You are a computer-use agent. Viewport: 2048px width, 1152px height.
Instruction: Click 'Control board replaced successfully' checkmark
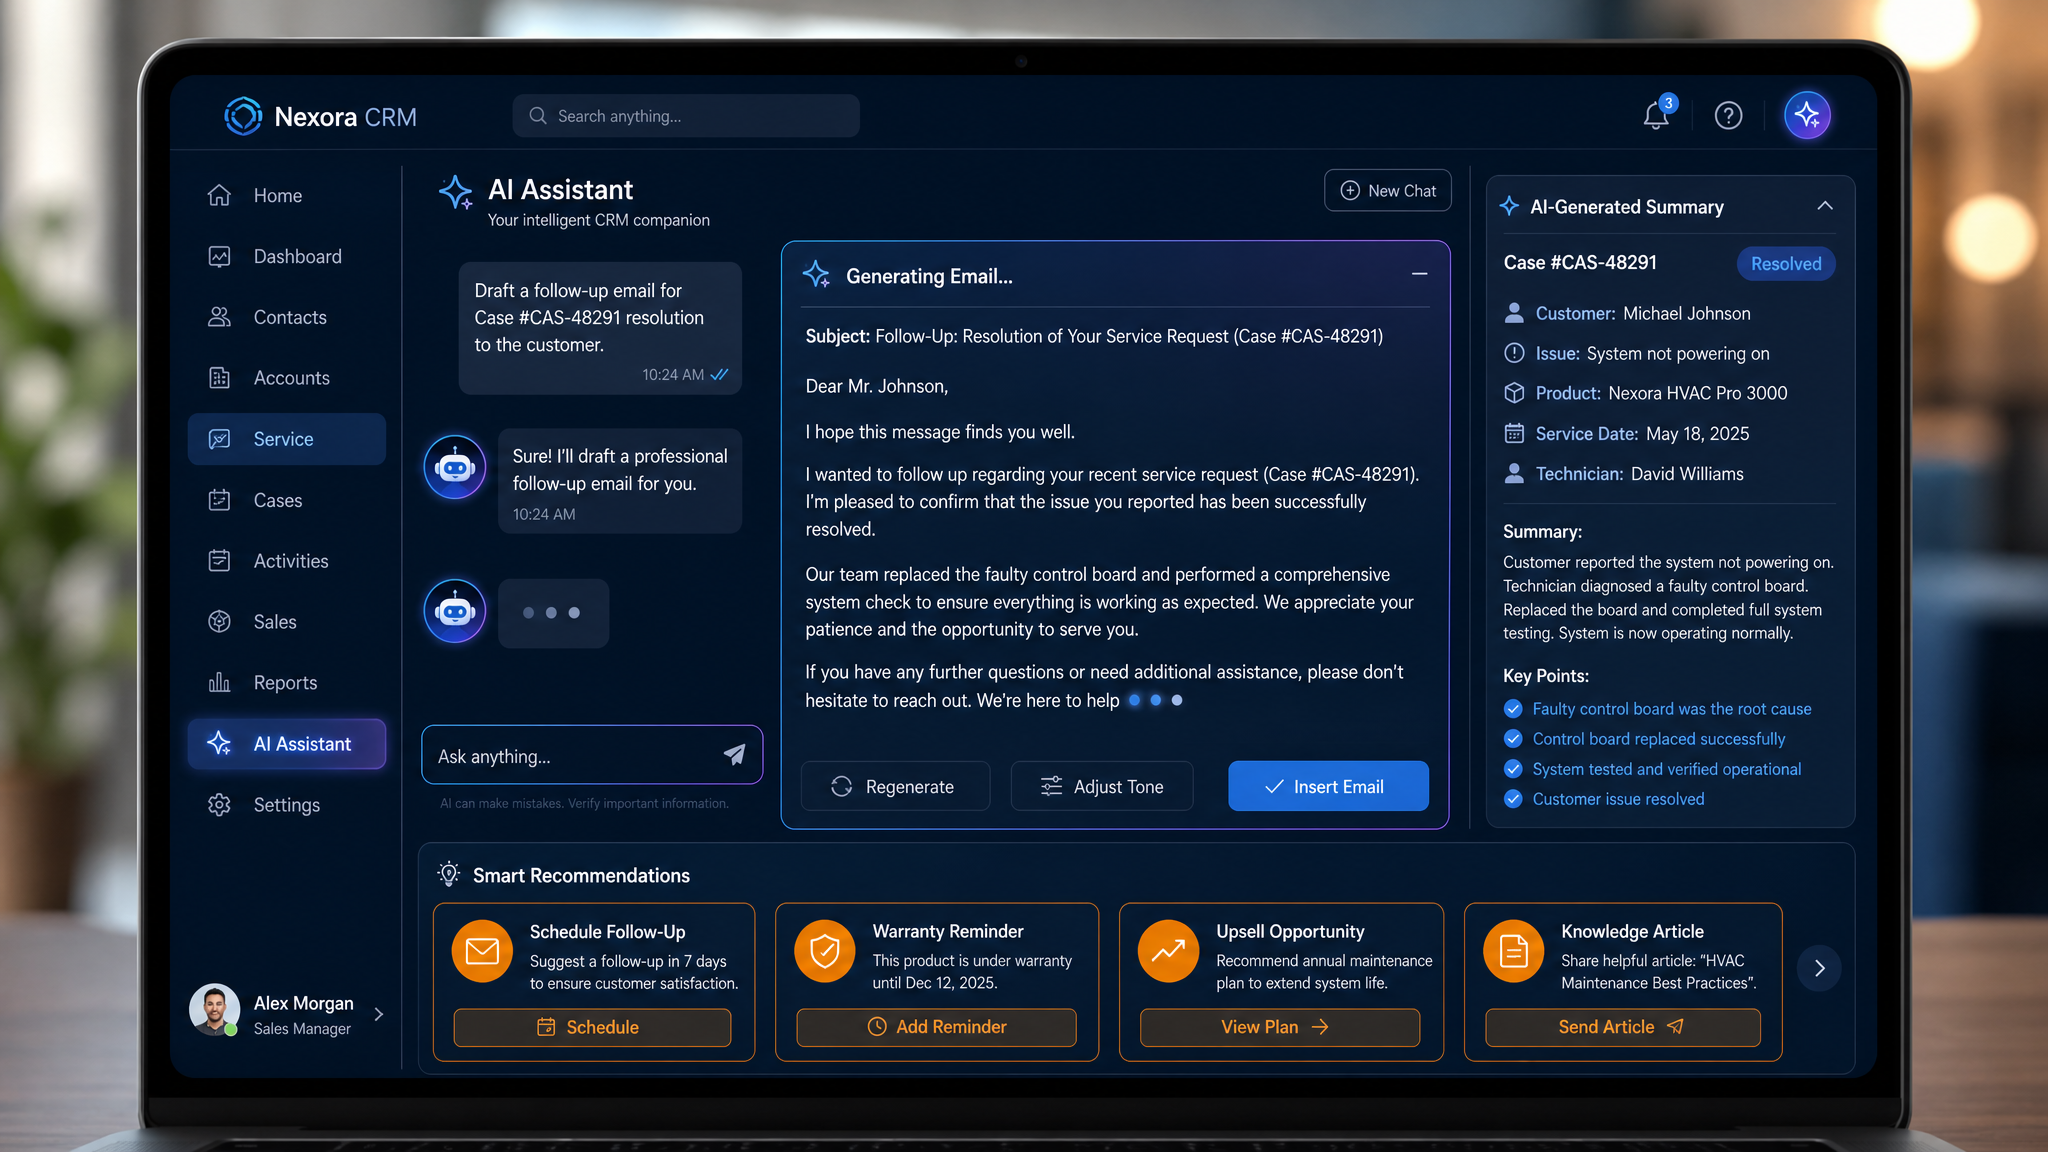pyautogui.click(x=1513, y=739)
